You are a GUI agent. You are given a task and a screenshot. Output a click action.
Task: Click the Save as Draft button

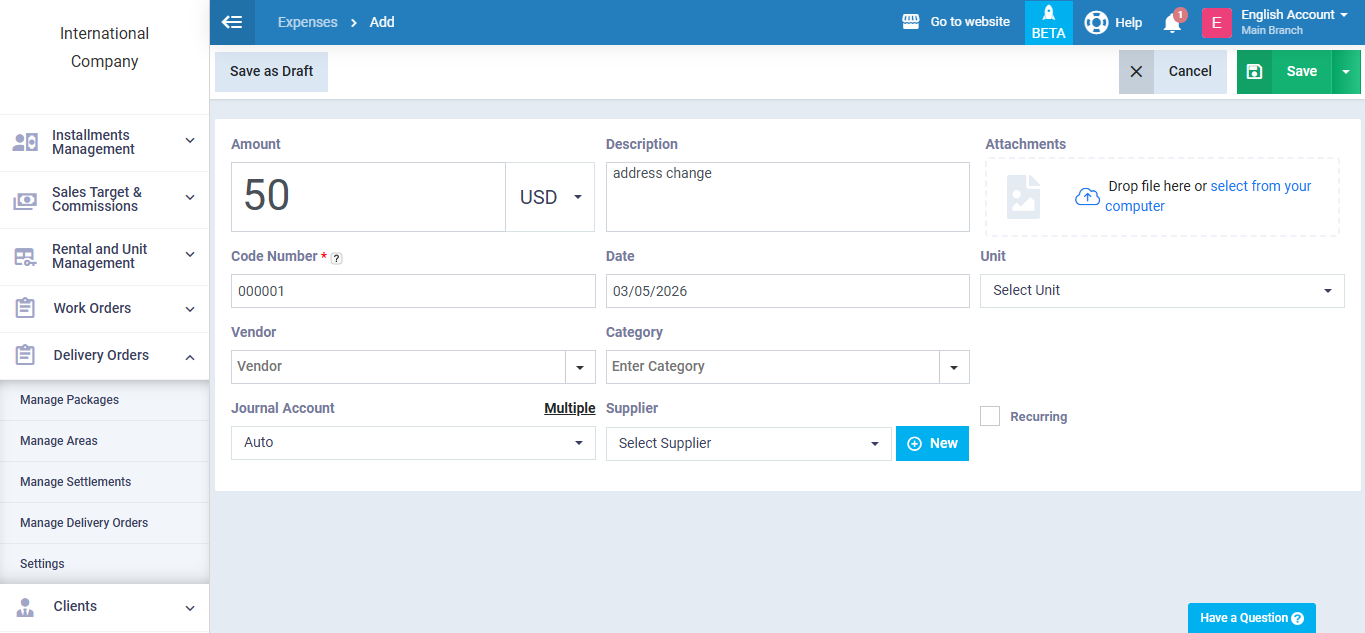(x=271, y=72)
